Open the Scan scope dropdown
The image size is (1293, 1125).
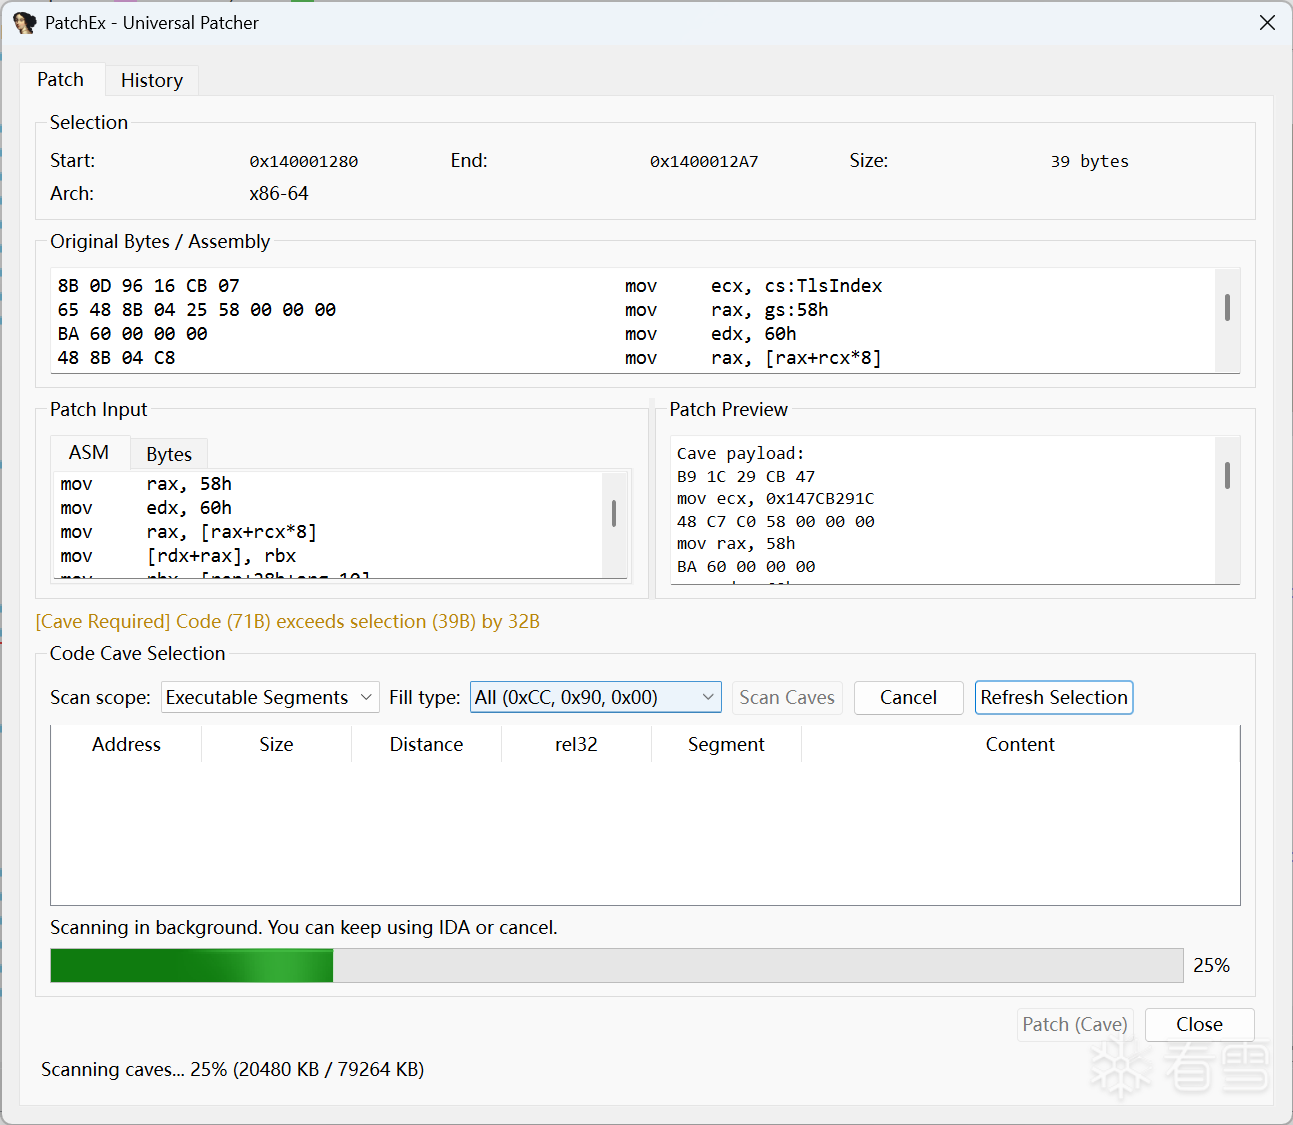click(x=270, y=697)
